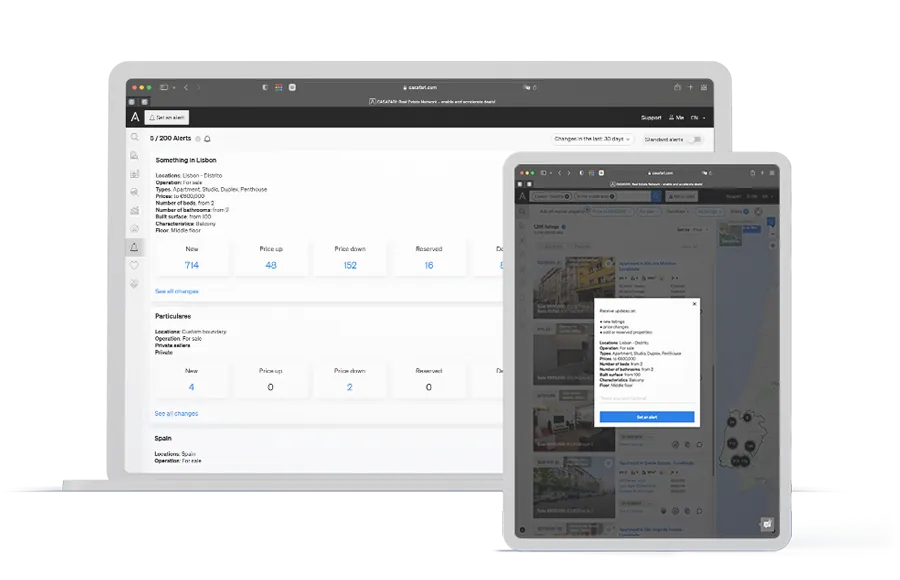Screen dimensions: 900x580
Task: Open the Me account menu in the laptop header
Action: click(x=676, y=118)
